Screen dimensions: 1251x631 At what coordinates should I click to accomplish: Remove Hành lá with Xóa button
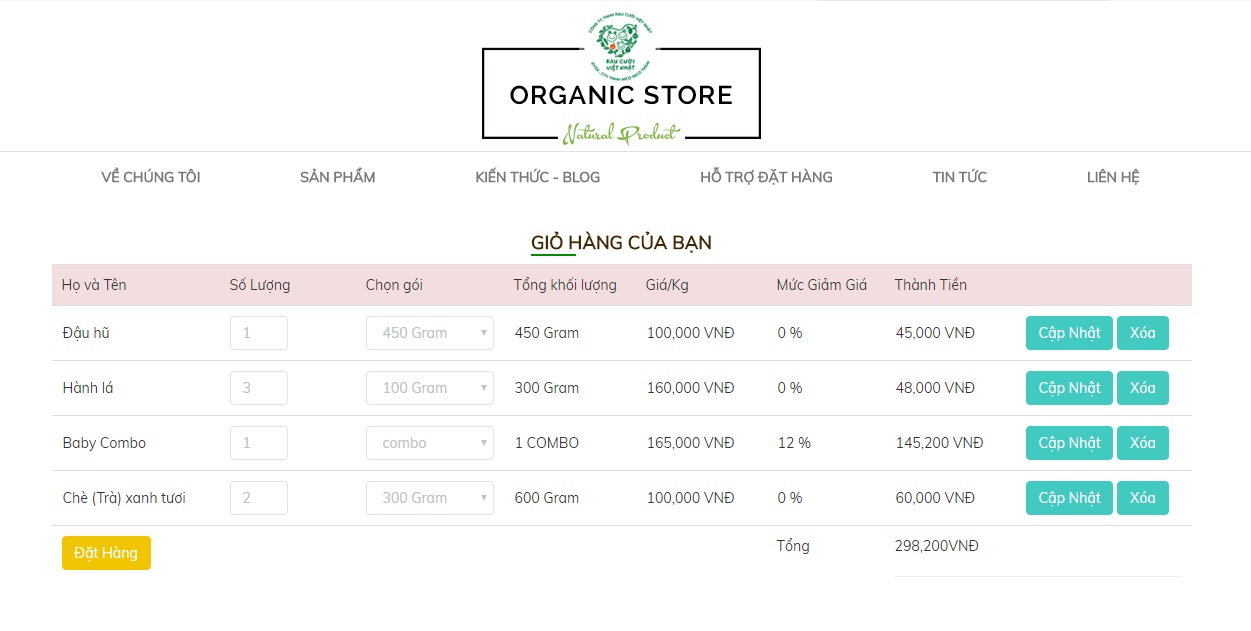(x=1142, y=388)
